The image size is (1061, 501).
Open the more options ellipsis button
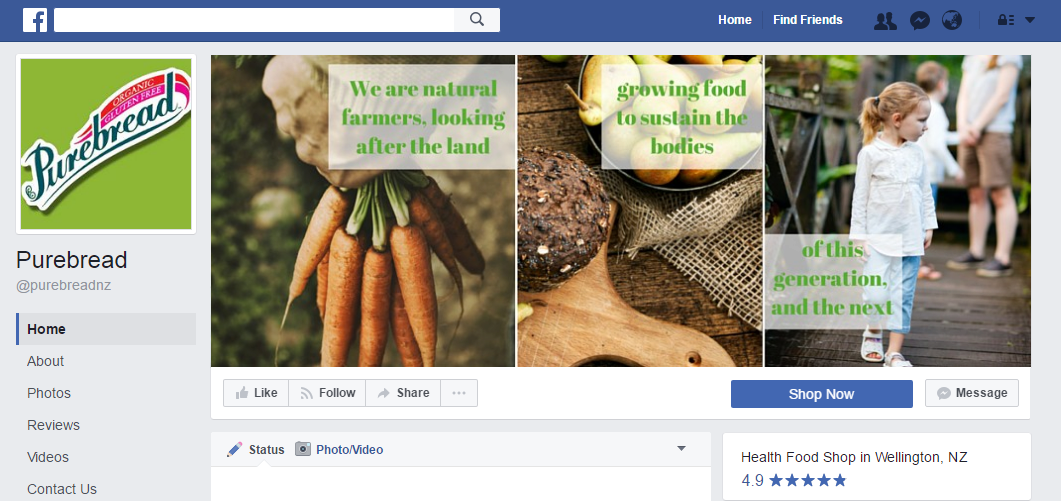tap(459, 393)
